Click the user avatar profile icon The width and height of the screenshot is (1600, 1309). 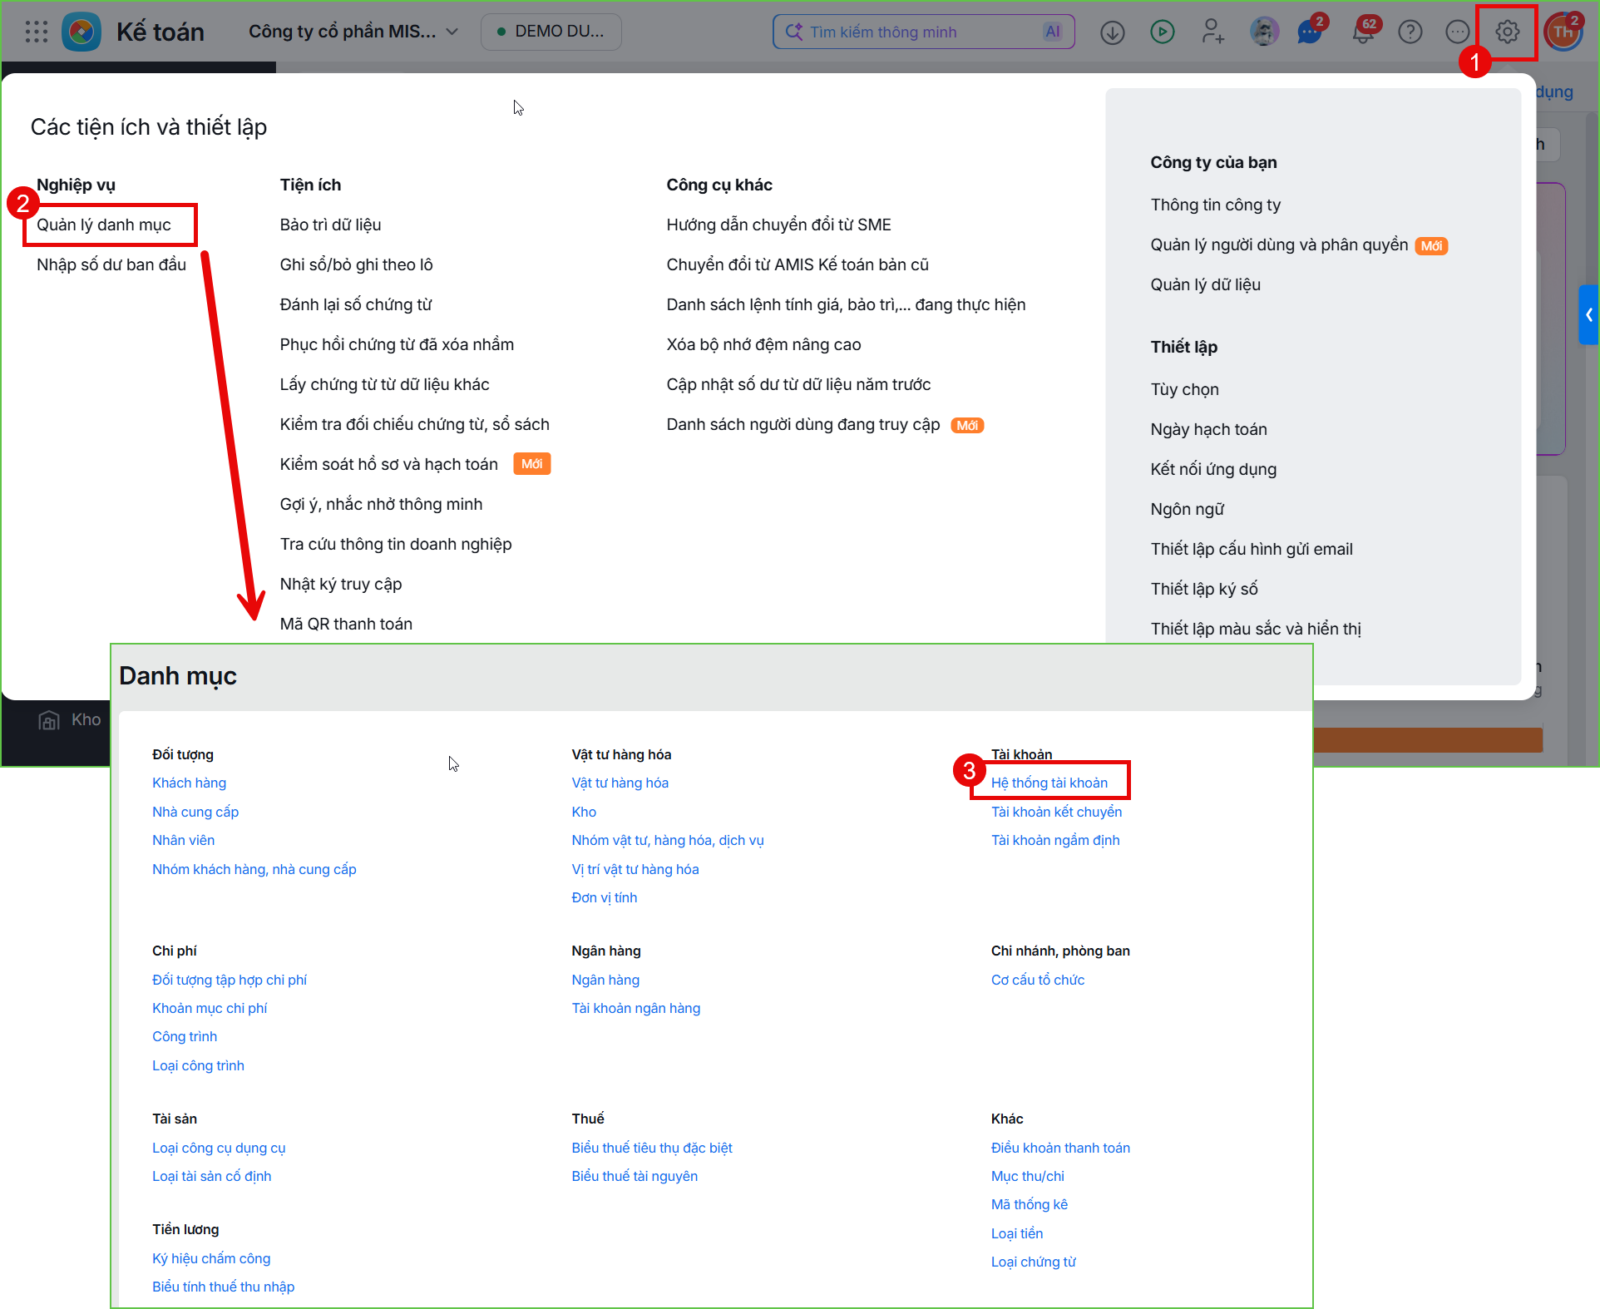[x=1563, y=32]
